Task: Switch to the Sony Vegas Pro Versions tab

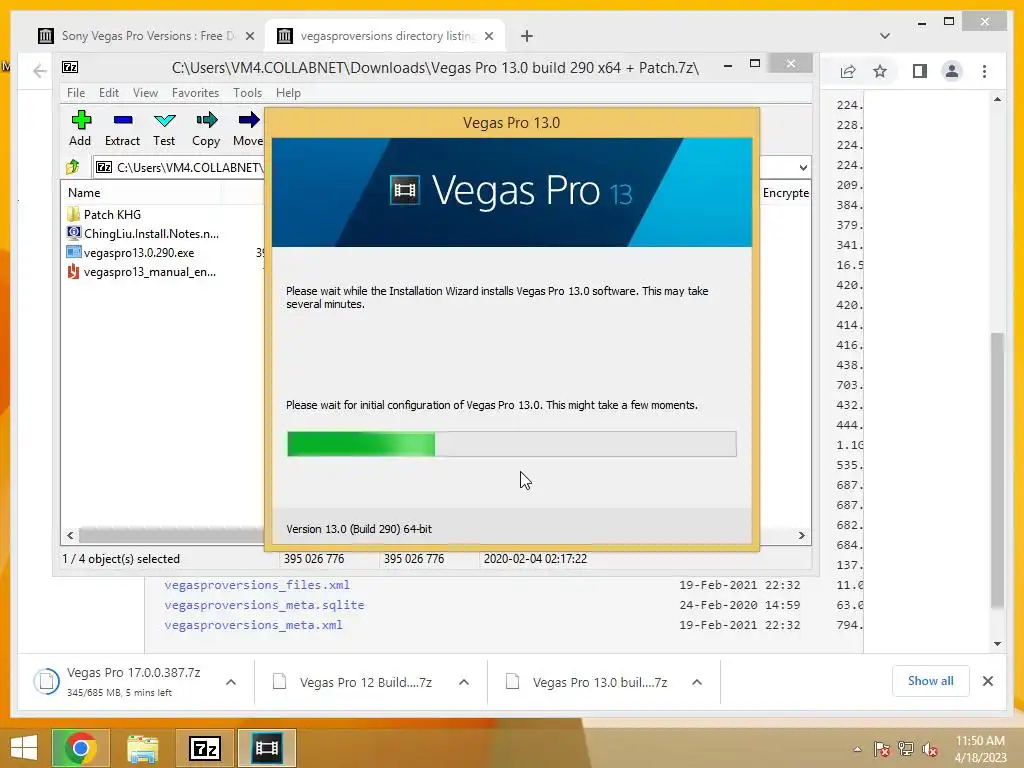Action: (x=148, y=36)
